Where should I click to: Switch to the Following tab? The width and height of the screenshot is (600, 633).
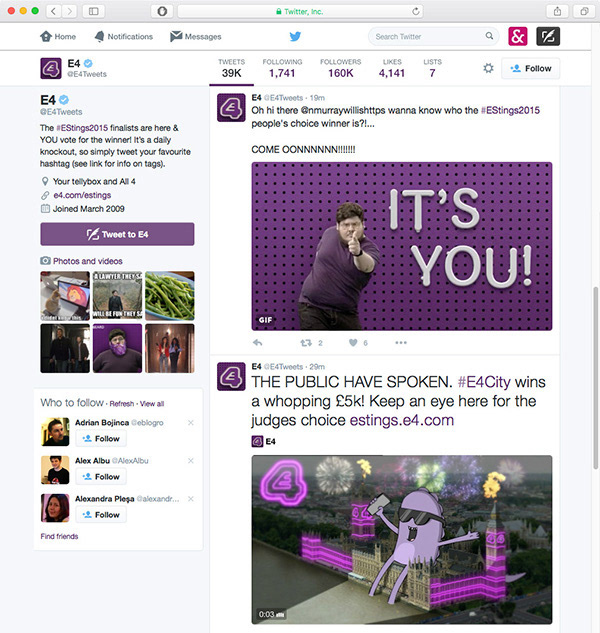point(282,68)
